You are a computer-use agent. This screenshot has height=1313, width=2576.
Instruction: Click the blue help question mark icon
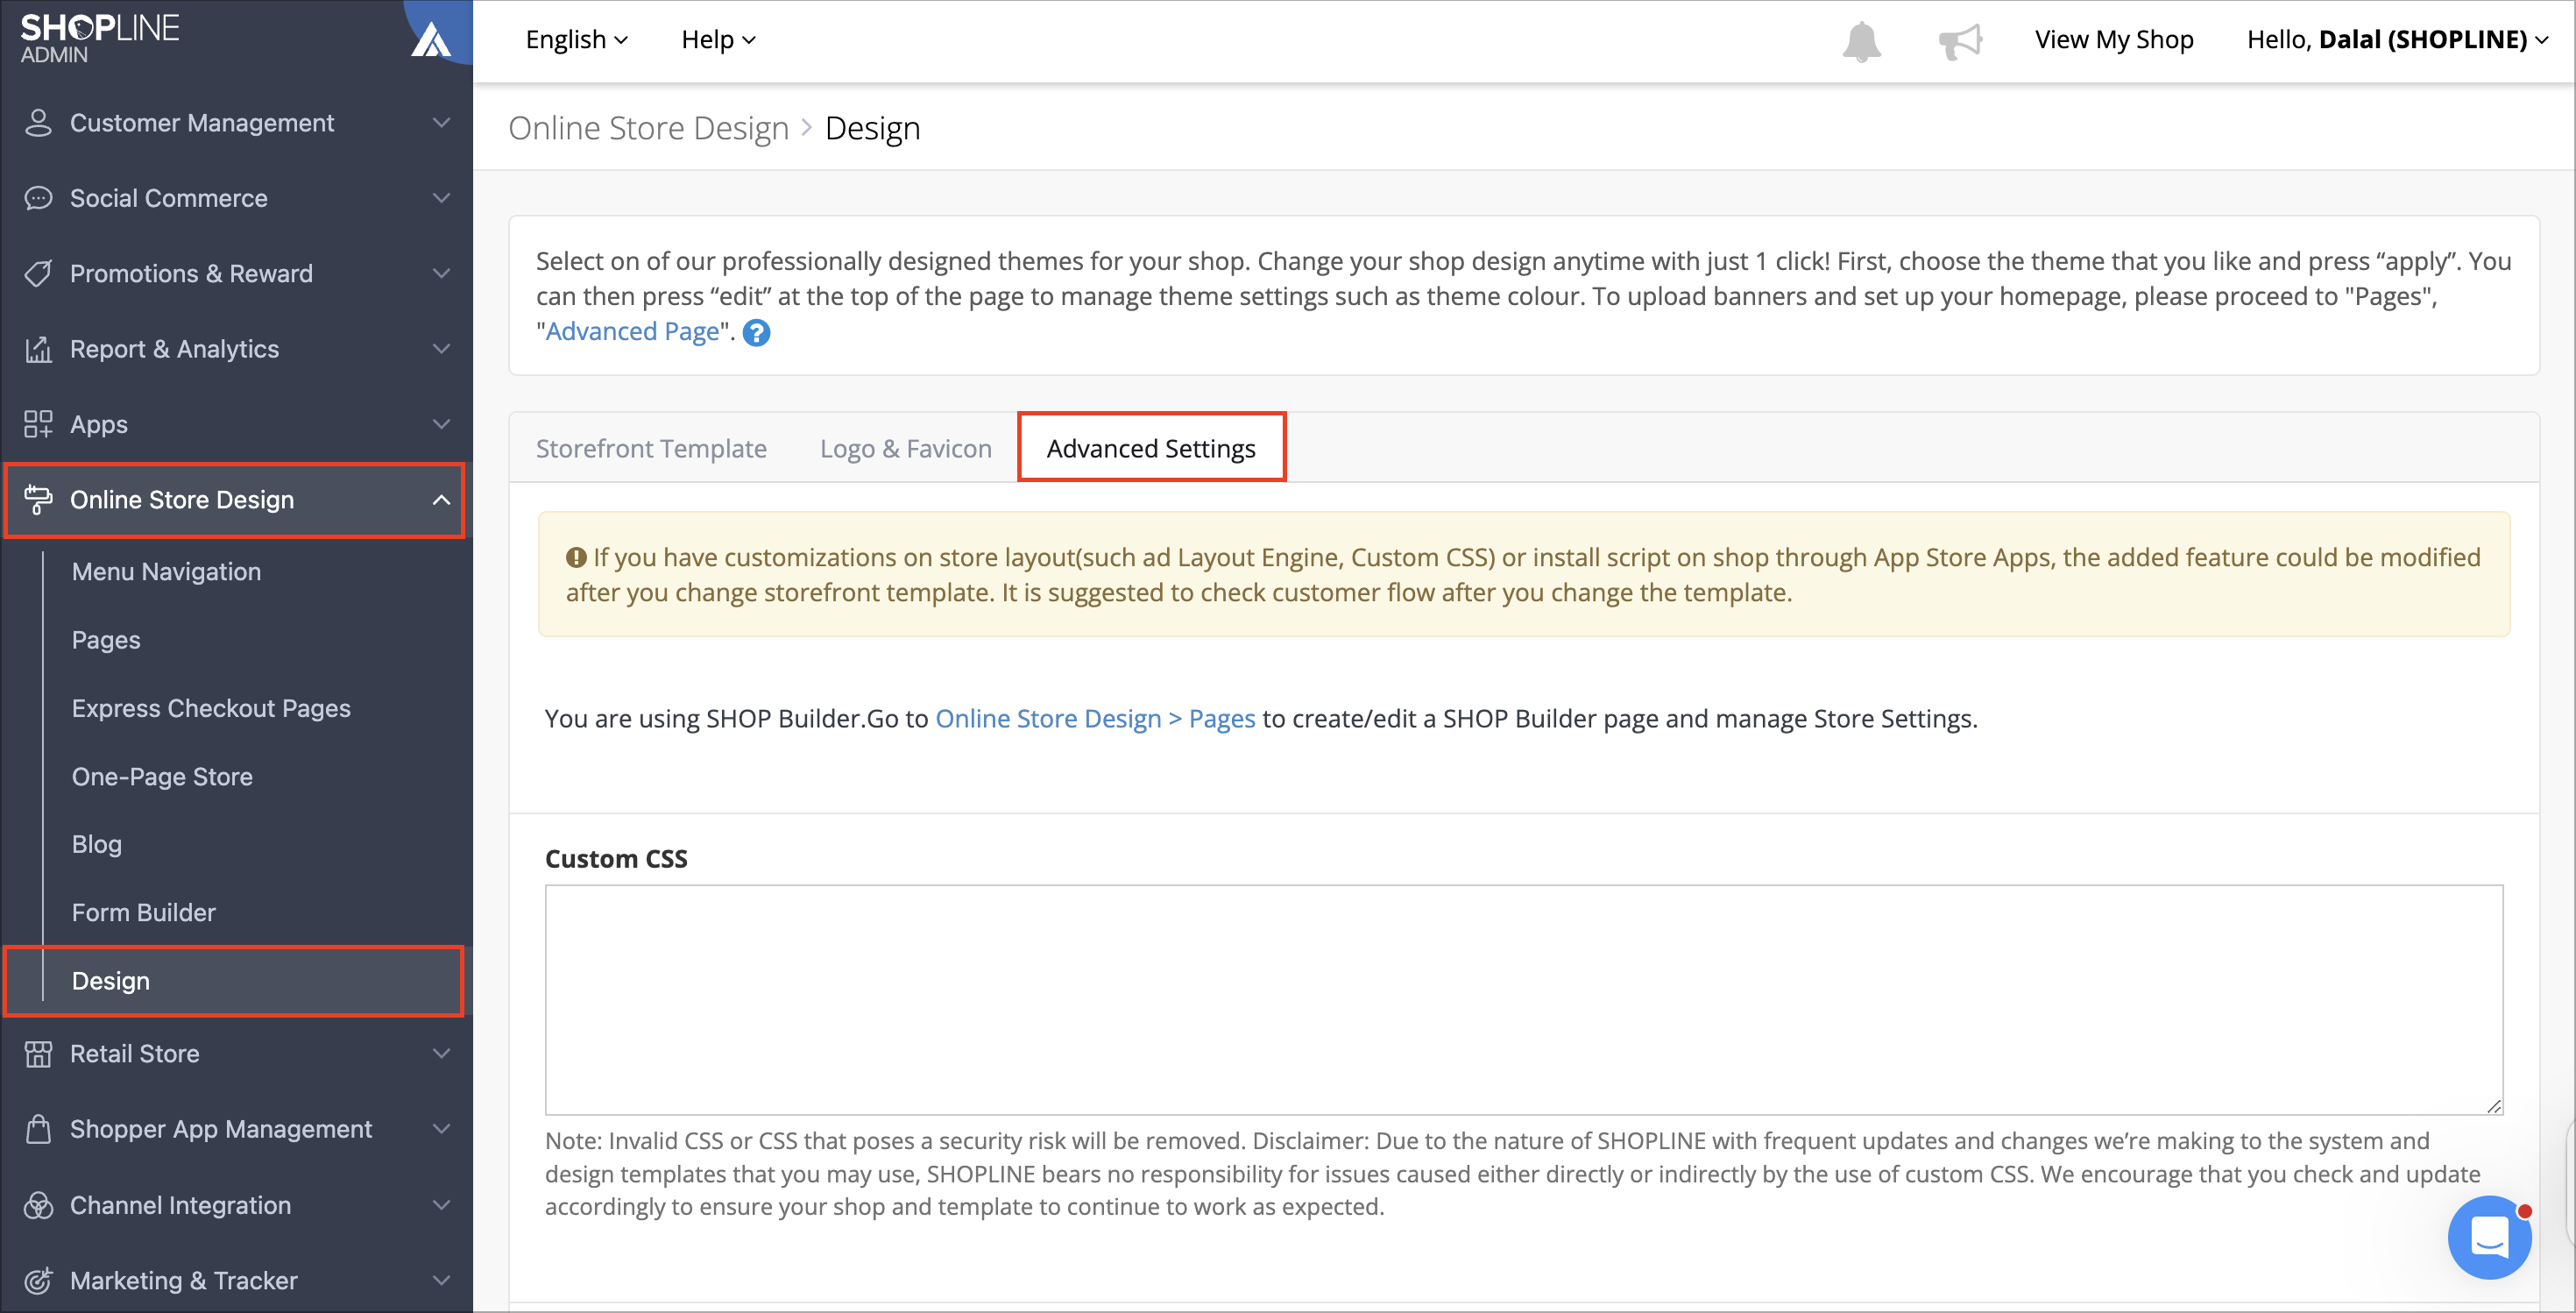pyautogui.click(x=757, y=333)
